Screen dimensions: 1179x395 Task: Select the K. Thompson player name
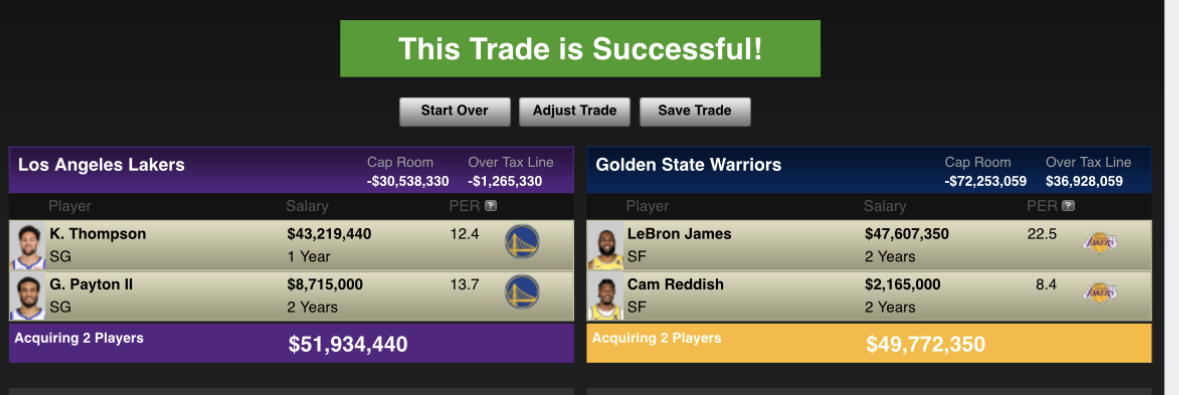pos(98,234)
